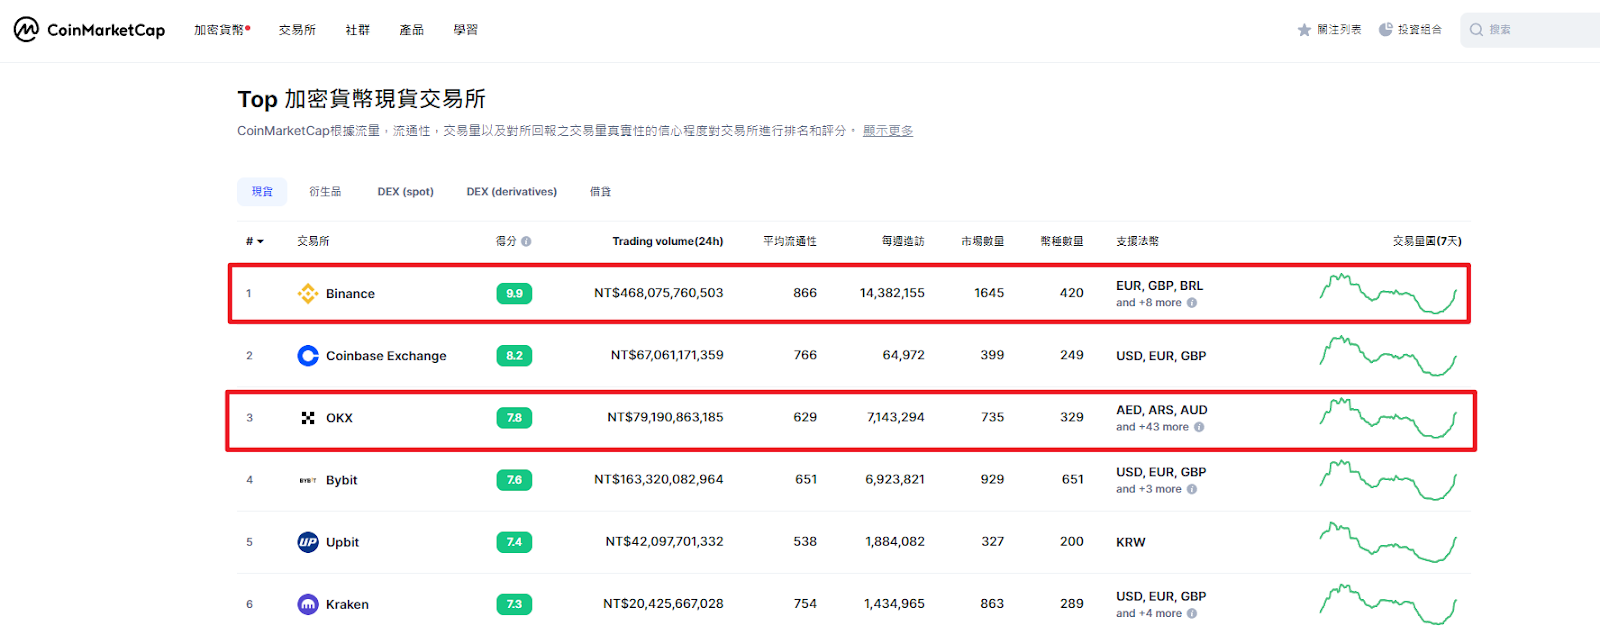The image size is (1600, 635).
Task: Click the search magnifier icon
Action: pyautogui.click(x=1476, y=30)
